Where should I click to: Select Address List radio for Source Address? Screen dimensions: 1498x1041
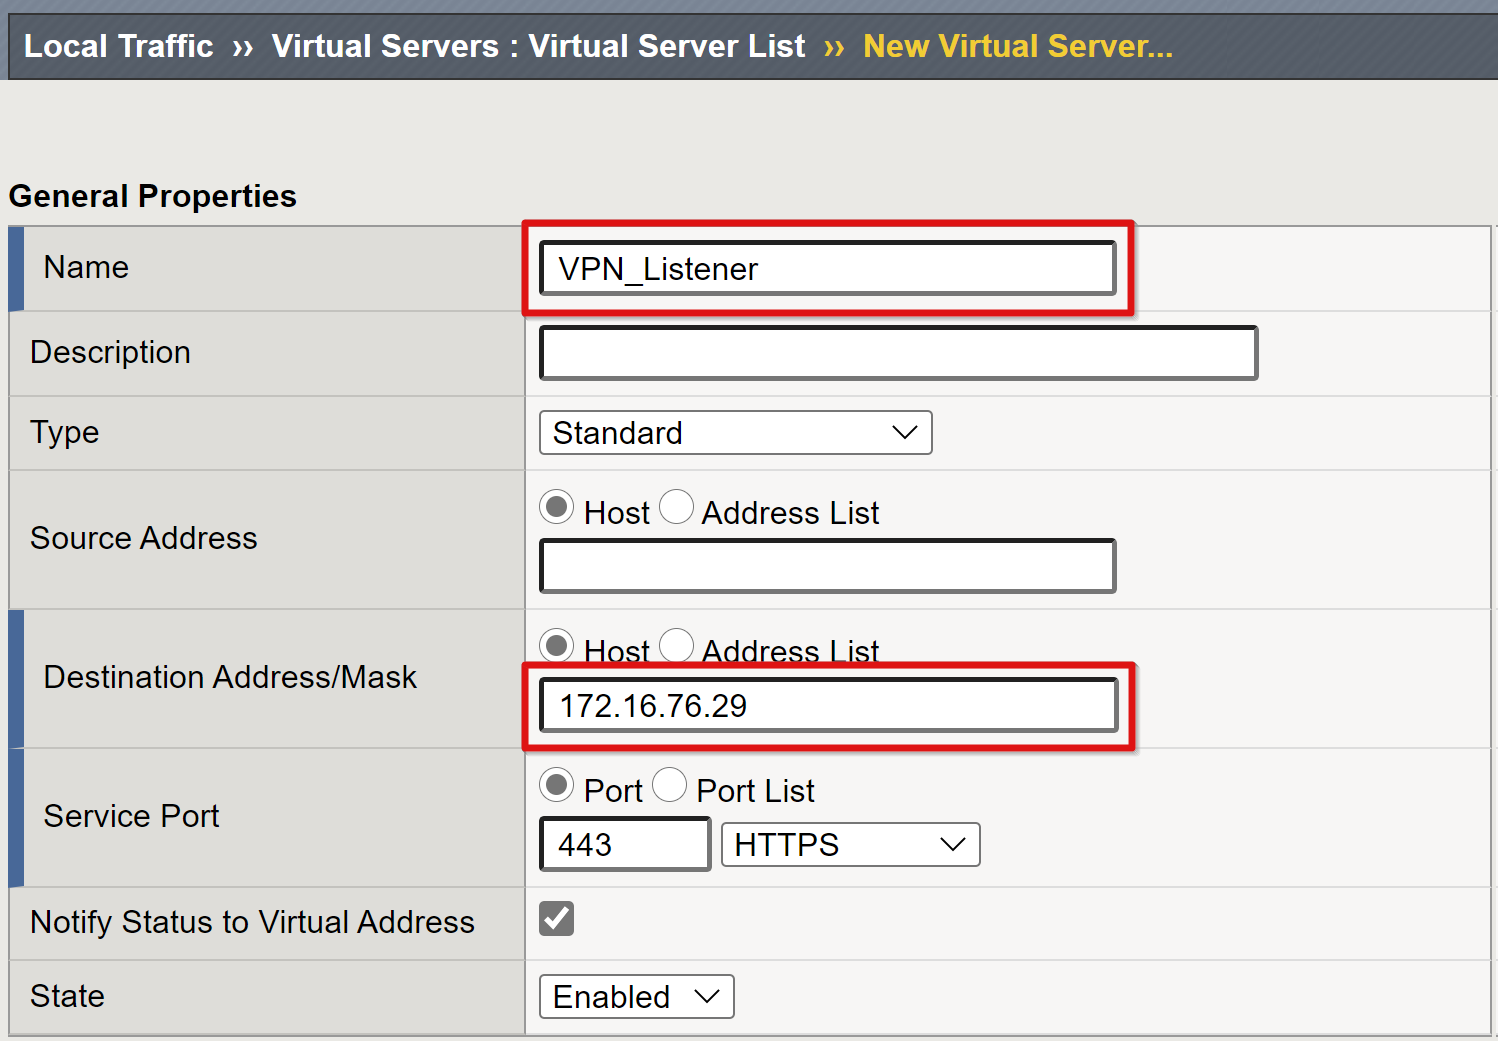pos(676,507)
